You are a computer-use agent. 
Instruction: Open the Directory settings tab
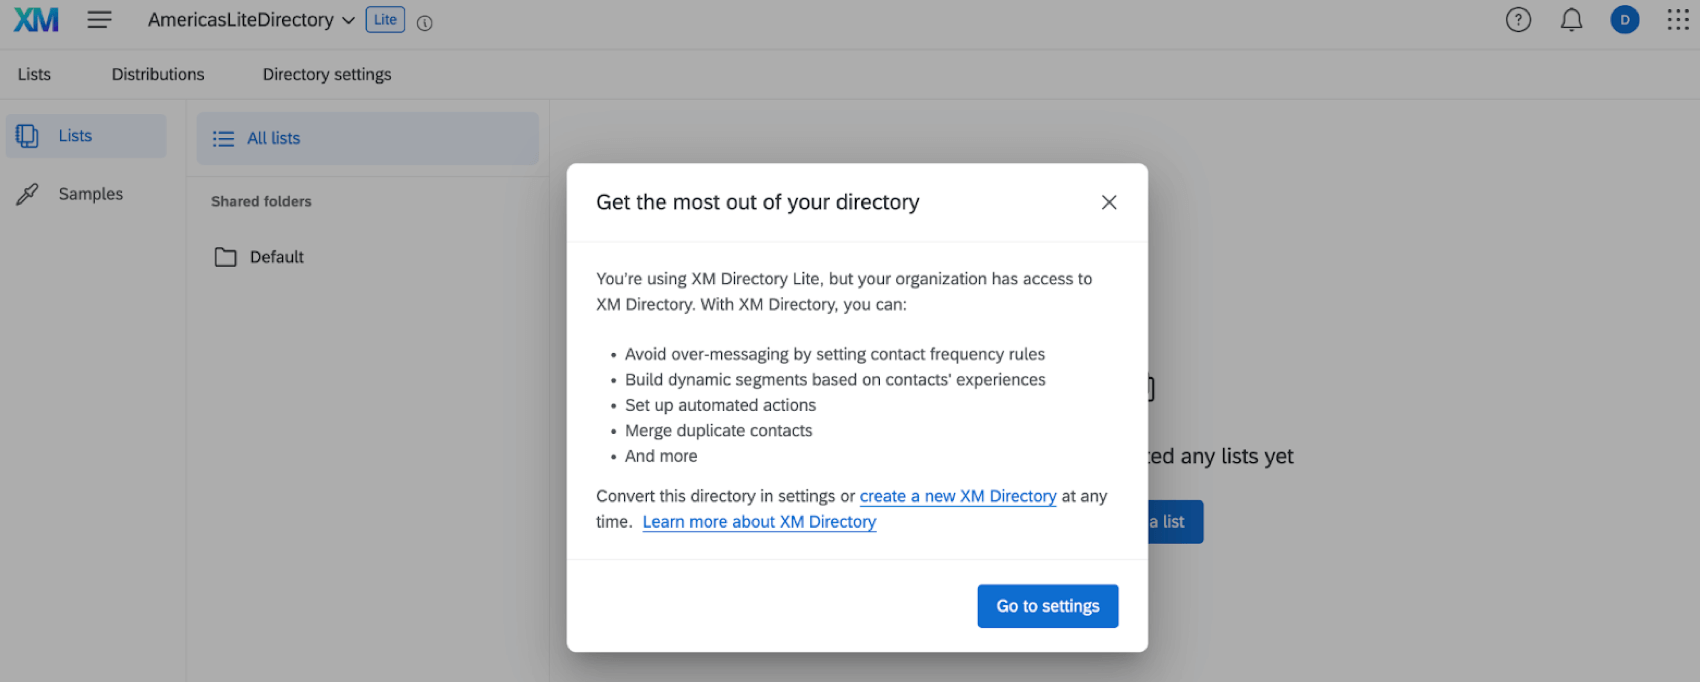pyautogui.click(x=327, y=74)
